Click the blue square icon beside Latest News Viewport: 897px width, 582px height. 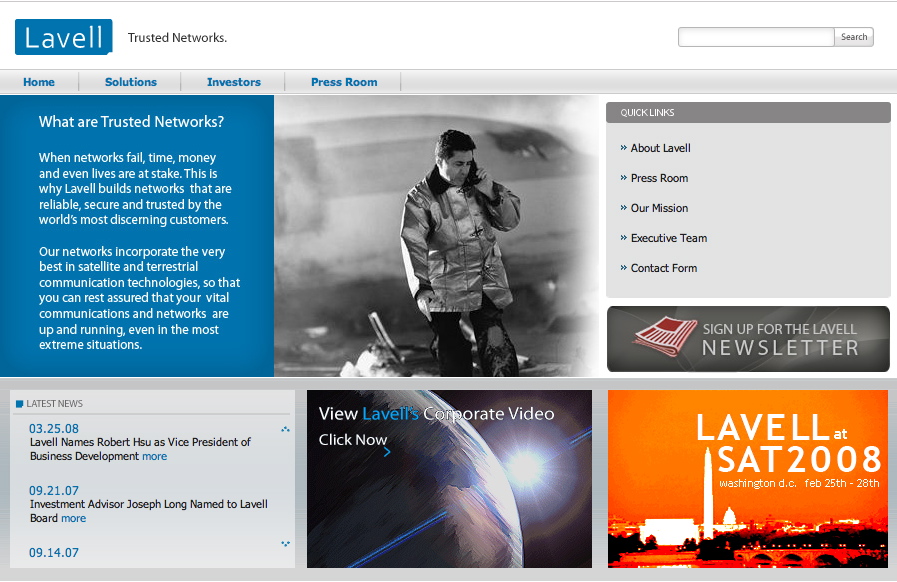point(19,403)
